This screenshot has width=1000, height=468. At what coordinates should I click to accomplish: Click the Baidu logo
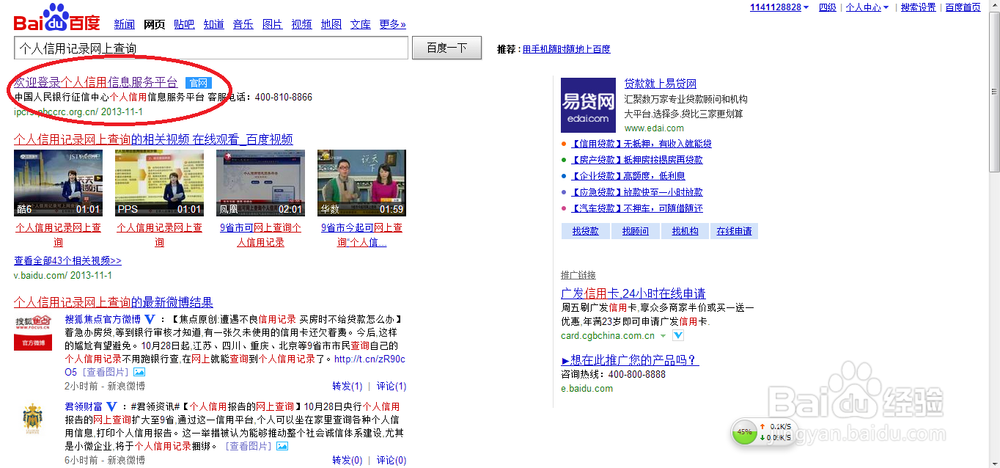click(57, 17)
